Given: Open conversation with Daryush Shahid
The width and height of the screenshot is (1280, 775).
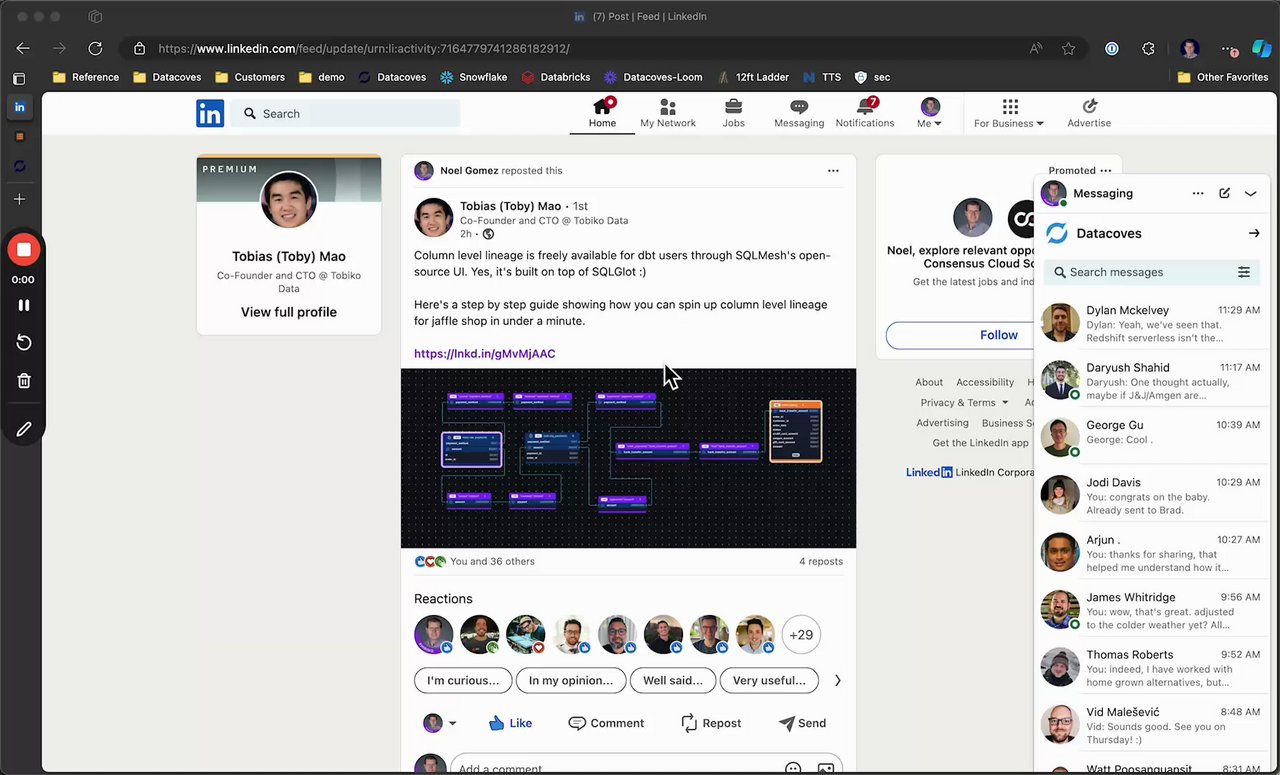Looking at the screenshot, I should [1152, 380].
